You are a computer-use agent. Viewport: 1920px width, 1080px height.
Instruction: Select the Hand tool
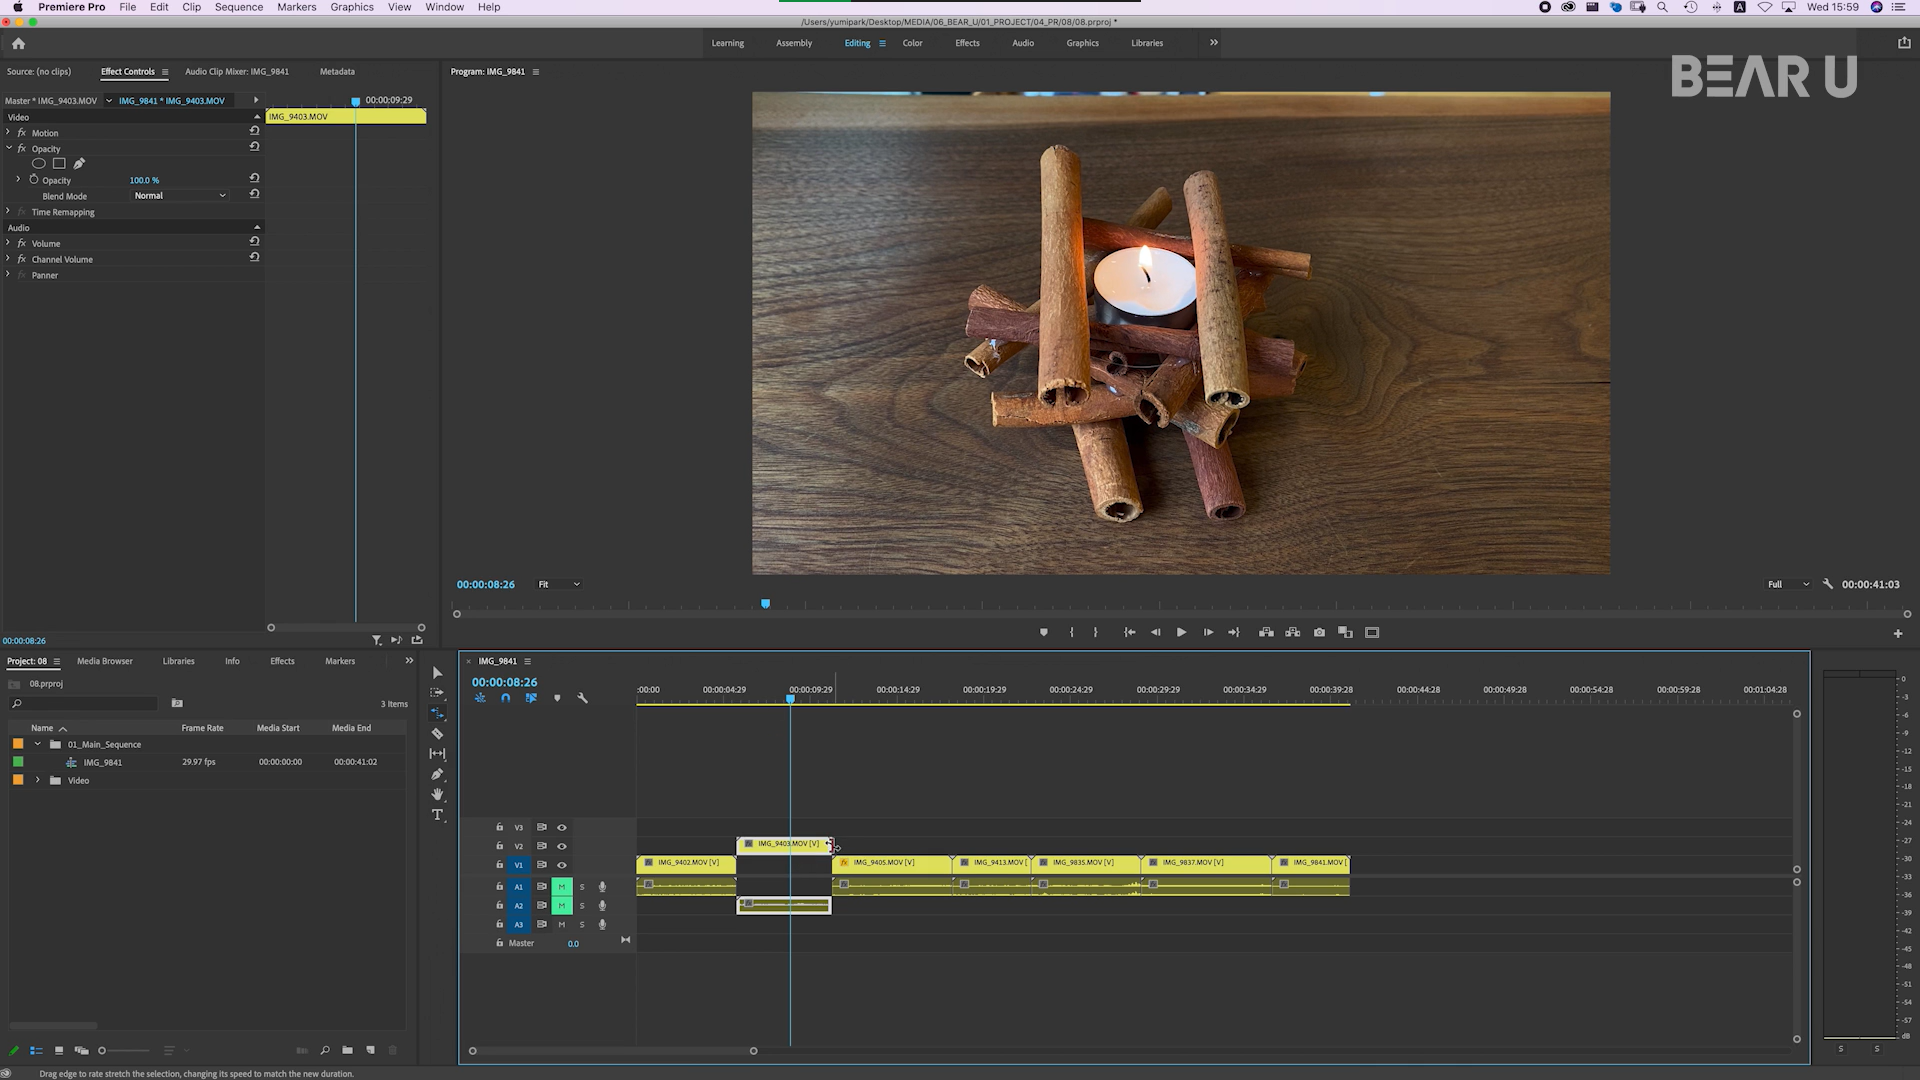point(437,794)
